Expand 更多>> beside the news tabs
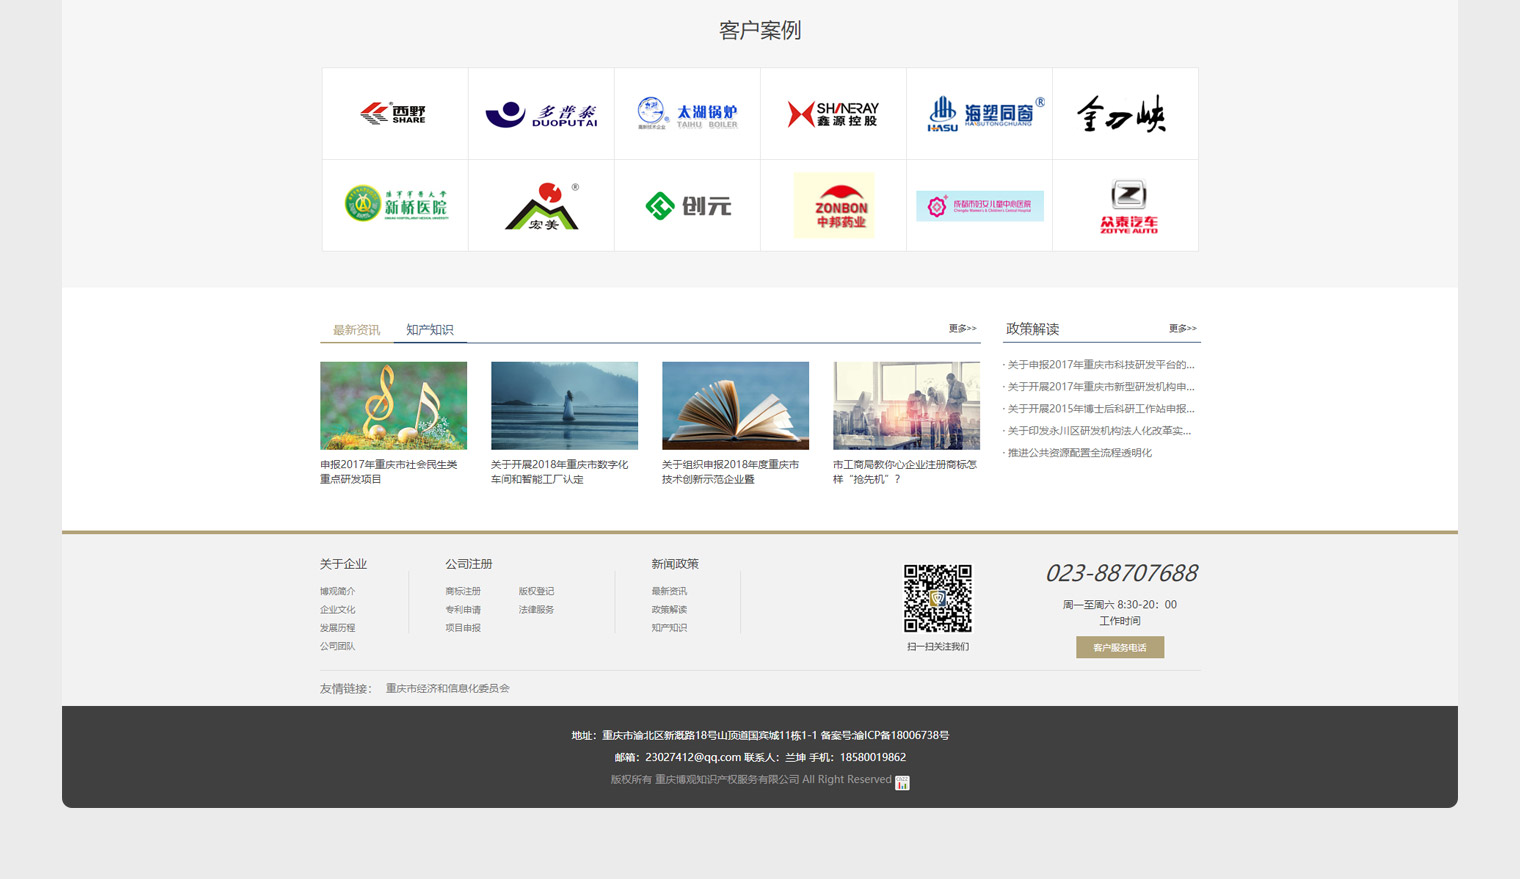Screen dimensions: 1520x879 (962, 329)
